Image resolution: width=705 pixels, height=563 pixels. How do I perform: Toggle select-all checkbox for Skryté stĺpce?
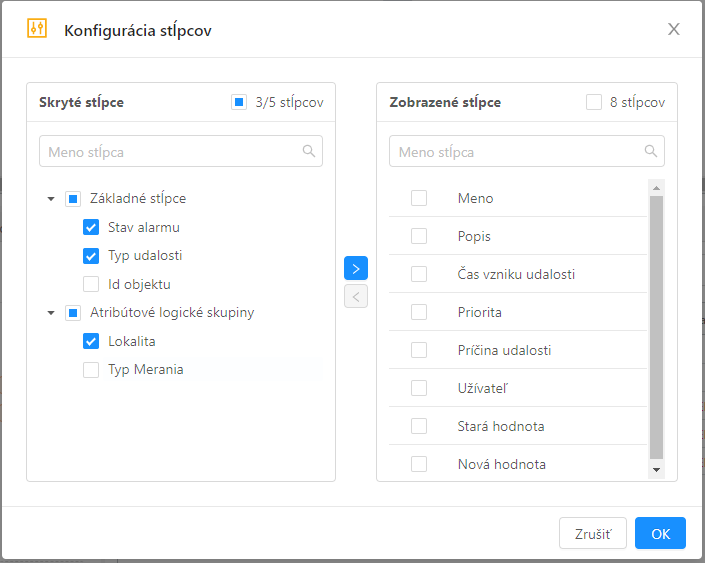pyautogui.click(x=239, y=102)
